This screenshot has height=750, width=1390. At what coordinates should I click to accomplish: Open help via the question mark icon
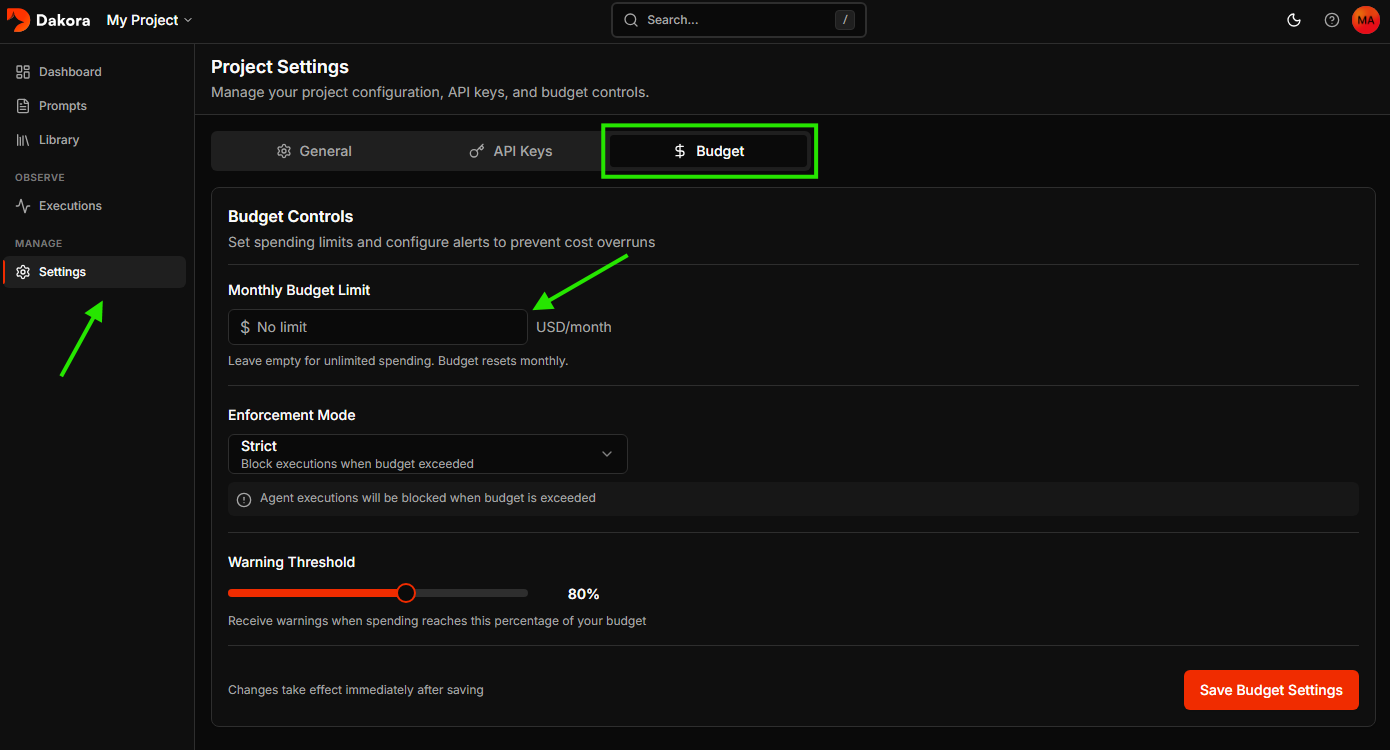click(1332, 20)
